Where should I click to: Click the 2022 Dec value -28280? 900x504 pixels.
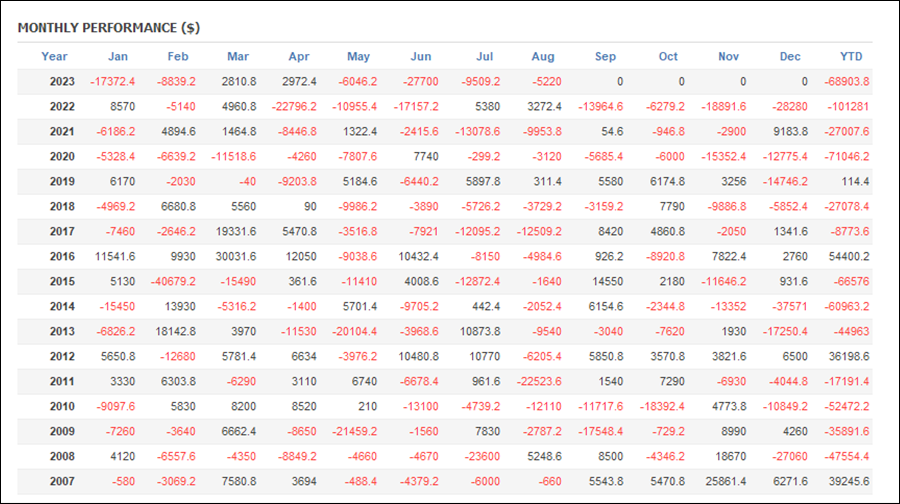coord(790,107)
